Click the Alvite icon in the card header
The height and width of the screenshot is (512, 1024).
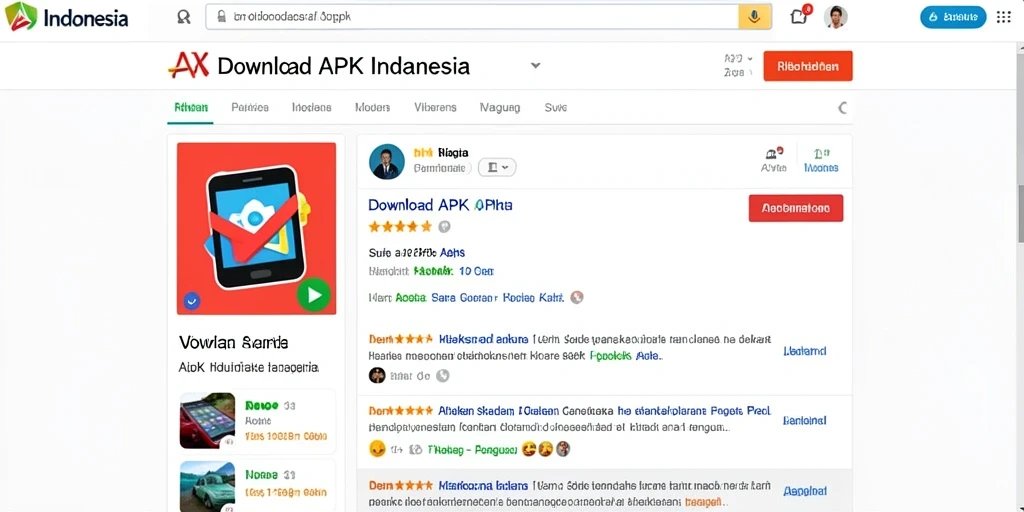click(x=774, y=160)
